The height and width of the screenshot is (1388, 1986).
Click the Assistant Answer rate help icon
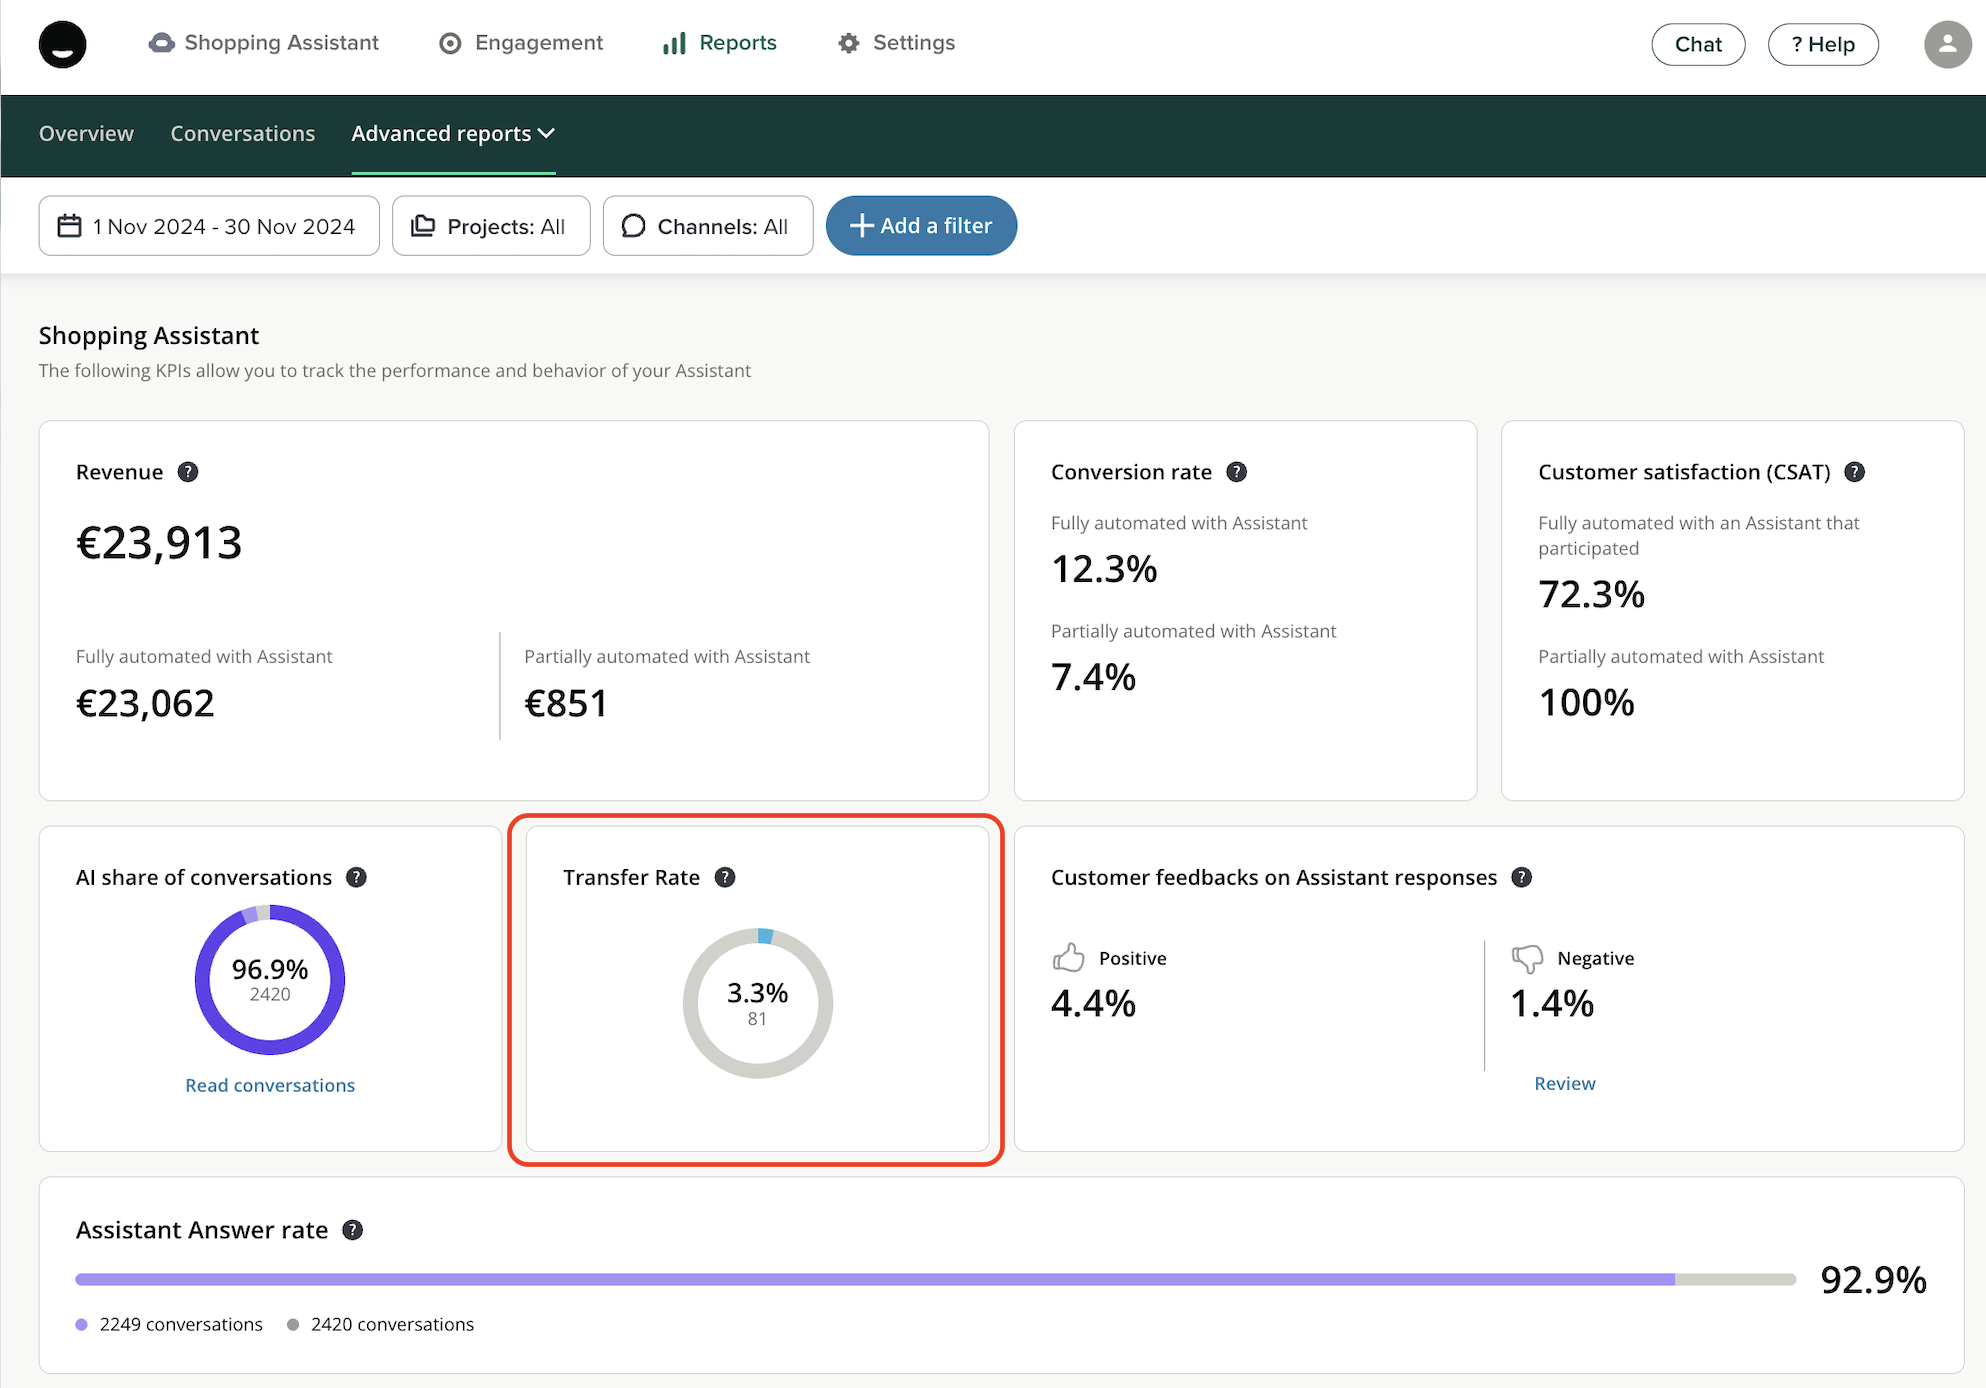click(x=352, y=1230)
